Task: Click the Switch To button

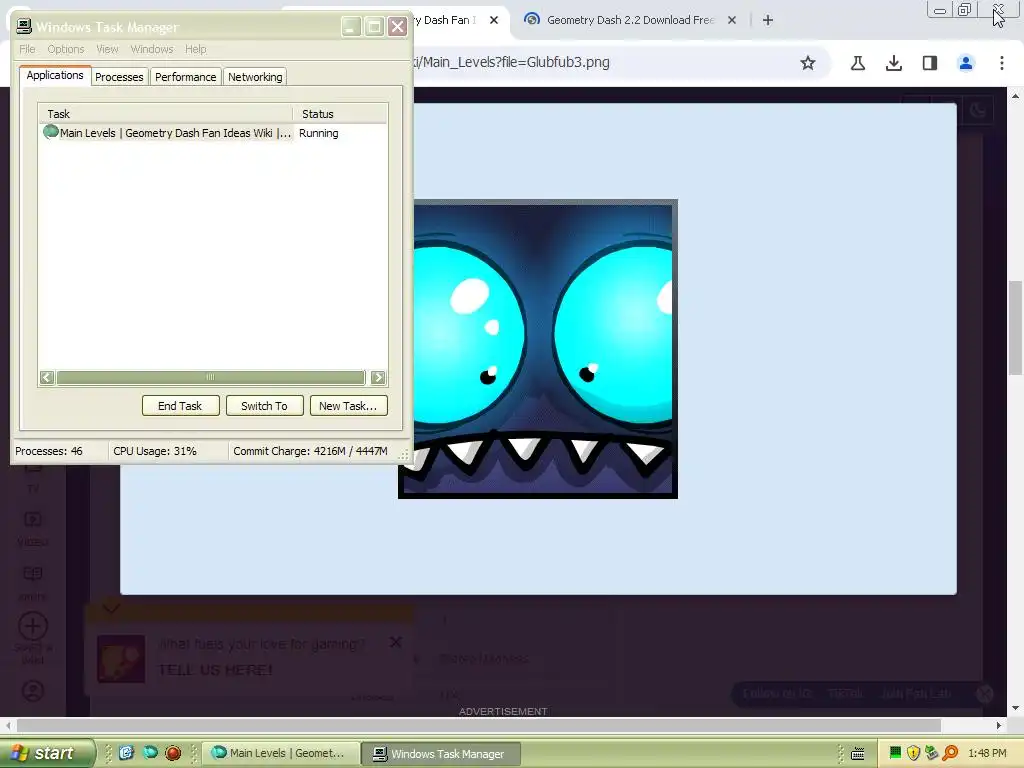Action: coord(264,406)
